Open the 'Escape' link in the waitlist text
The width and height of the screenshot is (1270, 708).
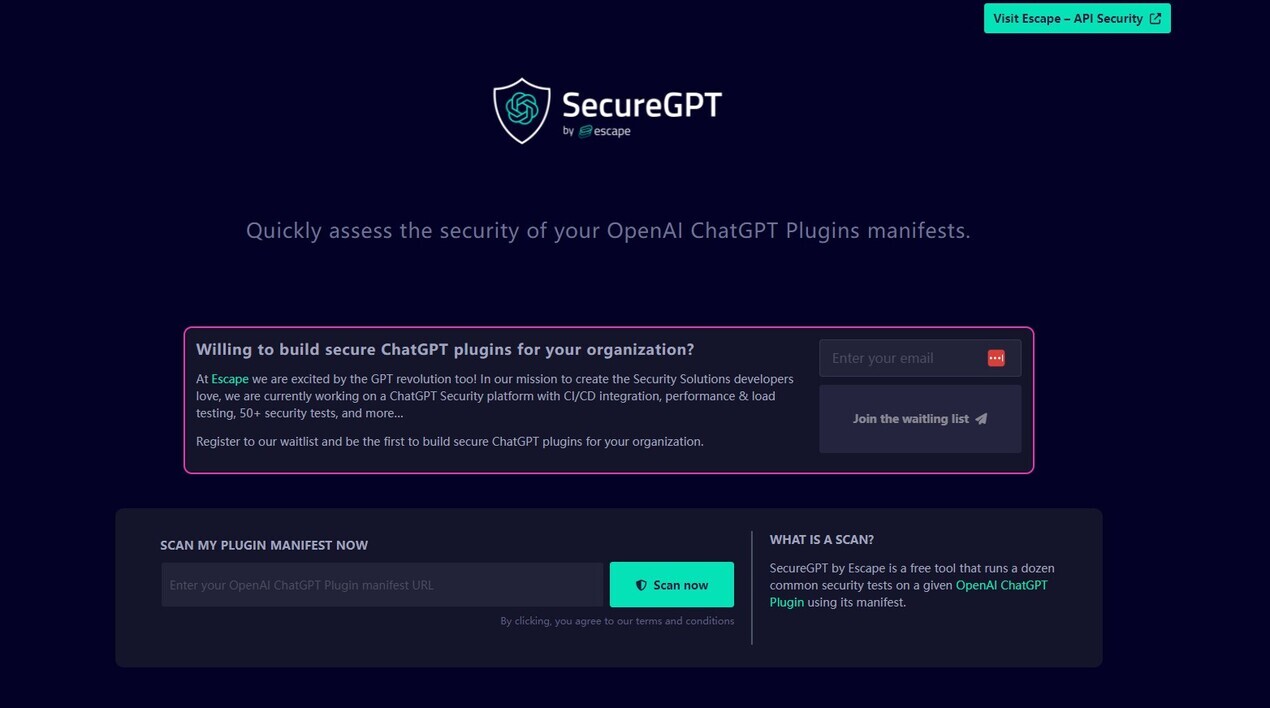point(229,379)
